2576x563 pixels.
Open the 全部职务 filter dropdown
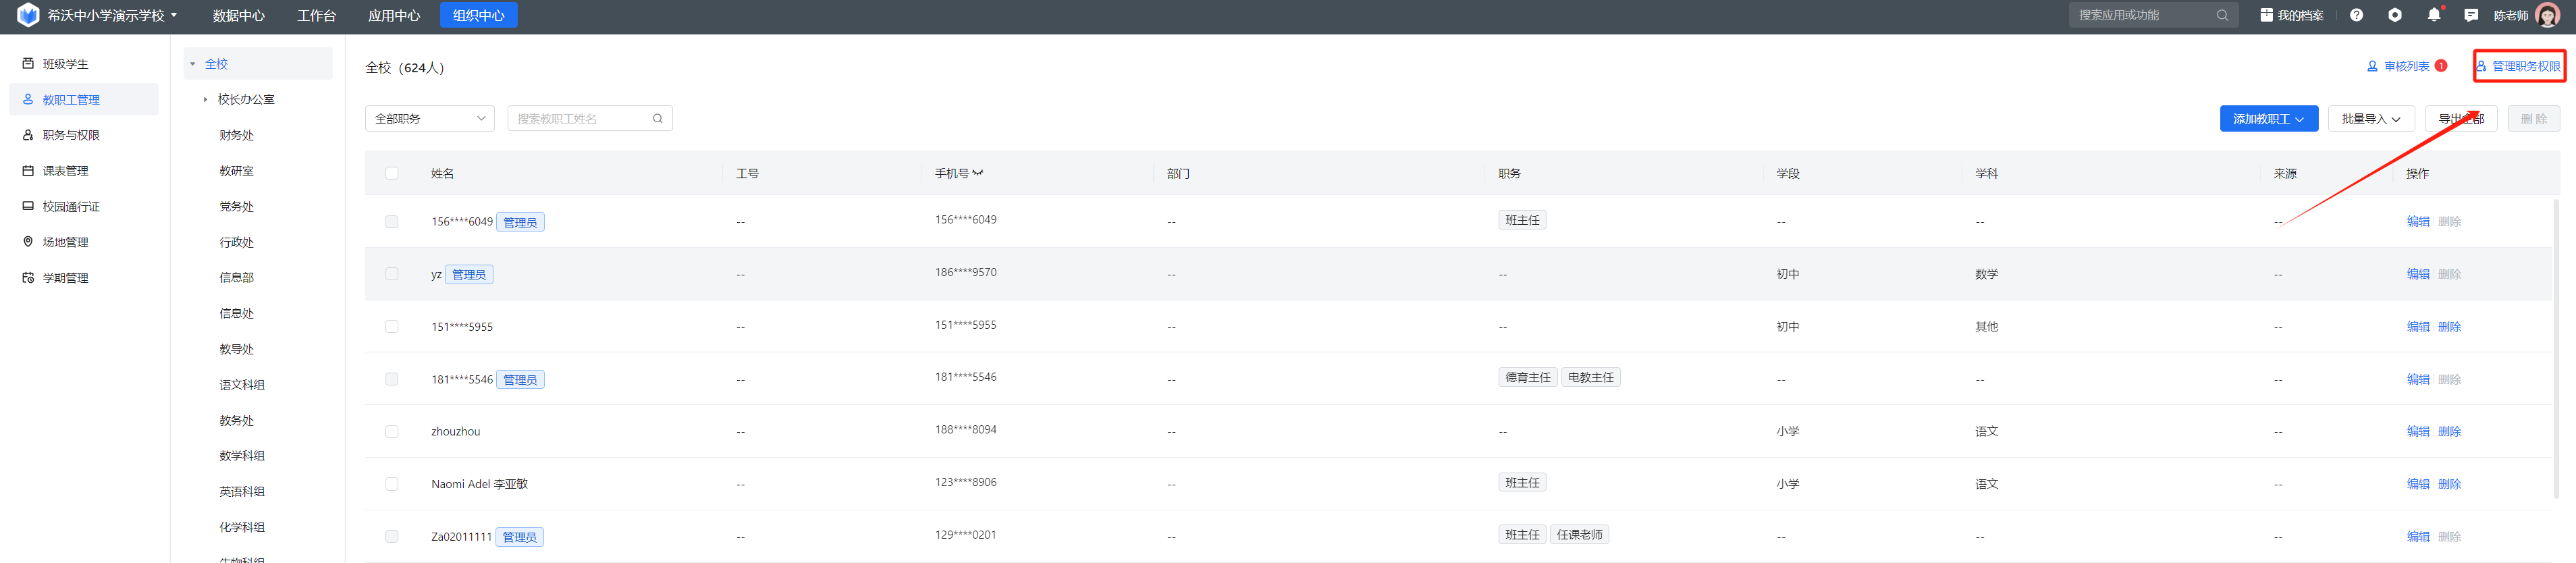pyautogui.click(x=430, y=118)
